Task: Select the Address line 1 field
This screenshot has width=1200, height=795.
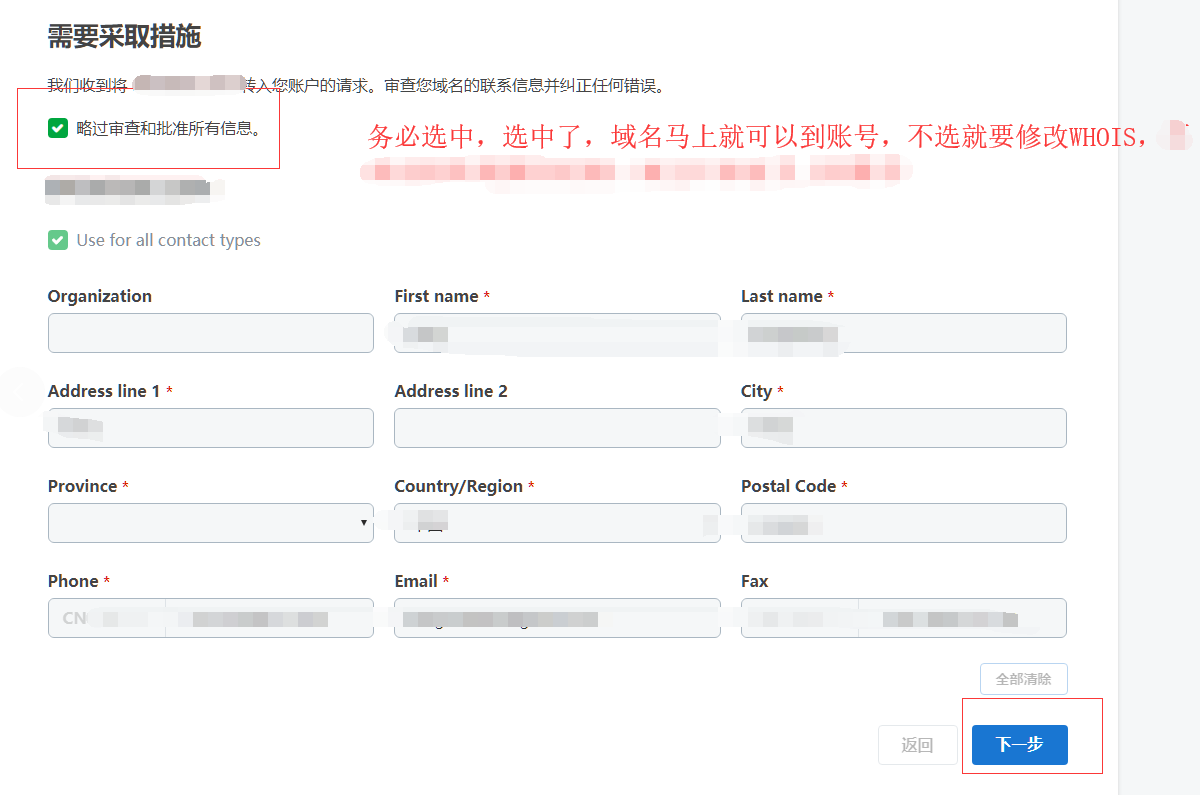Action: point(210,428)
